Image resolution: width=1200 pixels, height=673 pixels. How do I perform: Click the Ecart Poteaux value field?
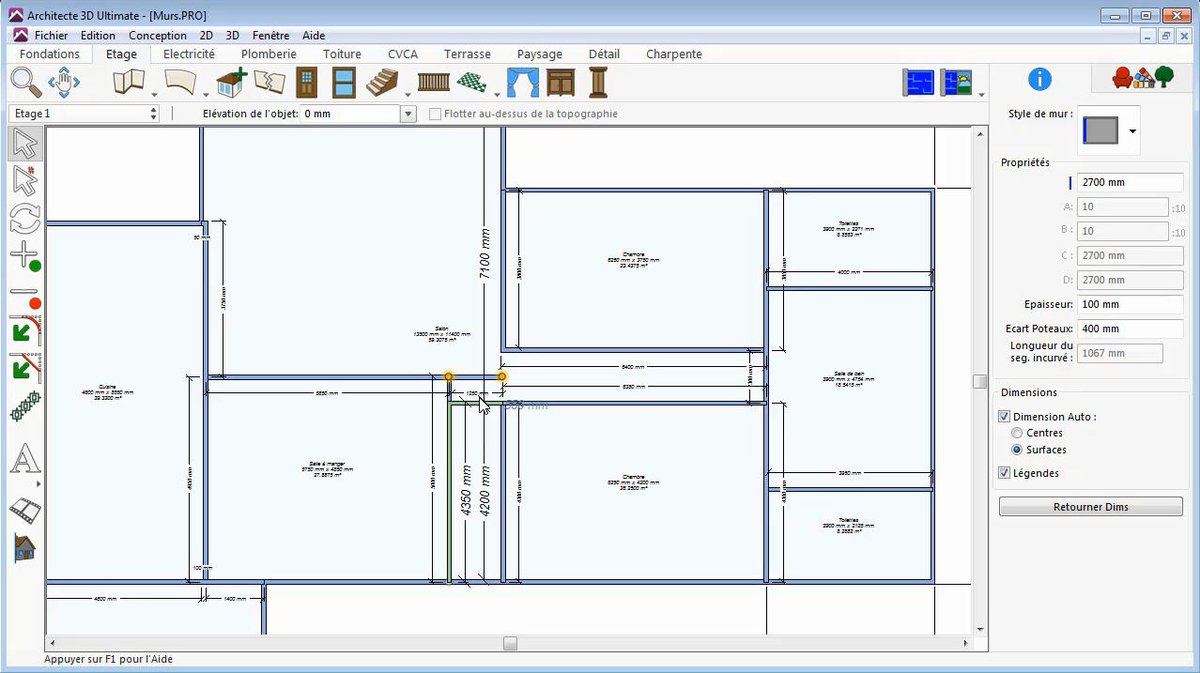point(1130,328)
